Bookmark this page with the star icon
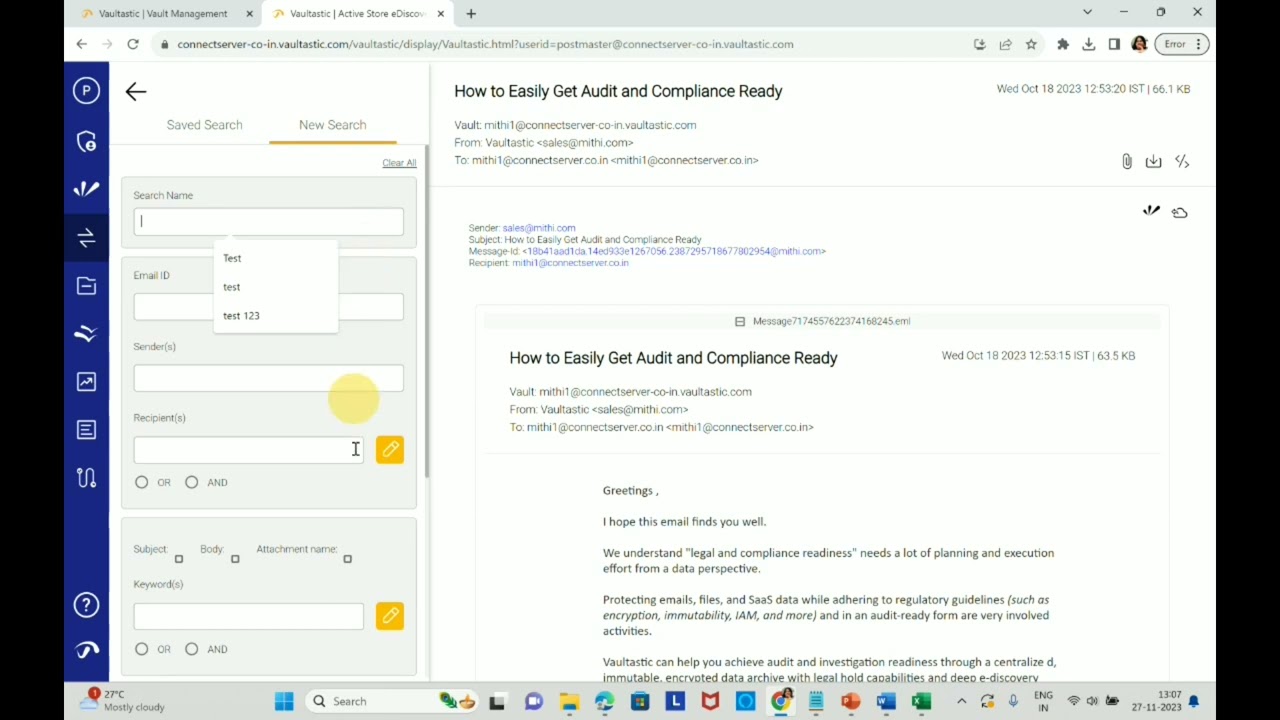The height and width of the screenshot is (720, 1280). [x=1031, y=44]
